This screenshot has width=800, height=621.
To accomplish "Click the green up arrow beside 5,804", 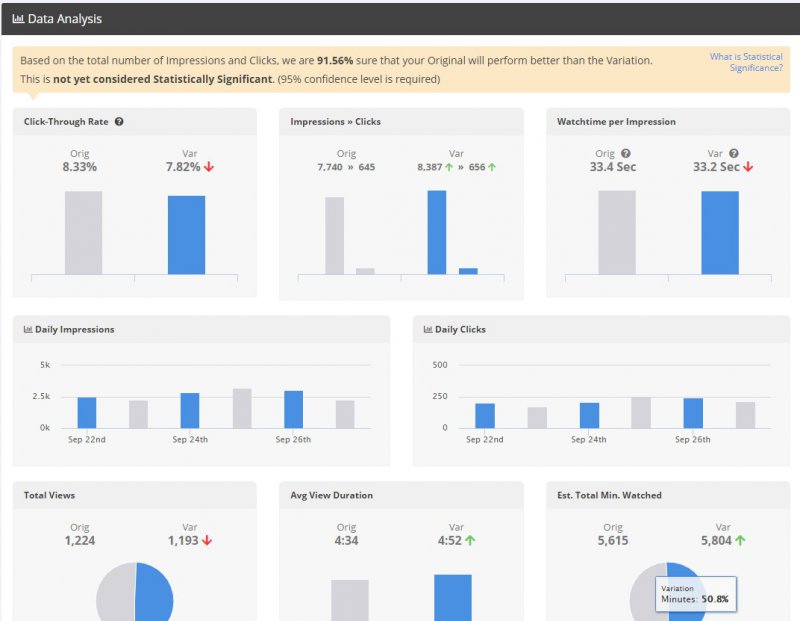I will point(740,541).
